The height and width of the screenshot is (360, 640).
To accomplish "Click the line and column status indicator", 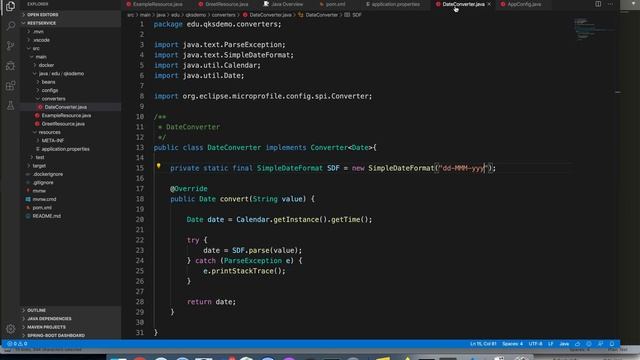I will 483,344.
